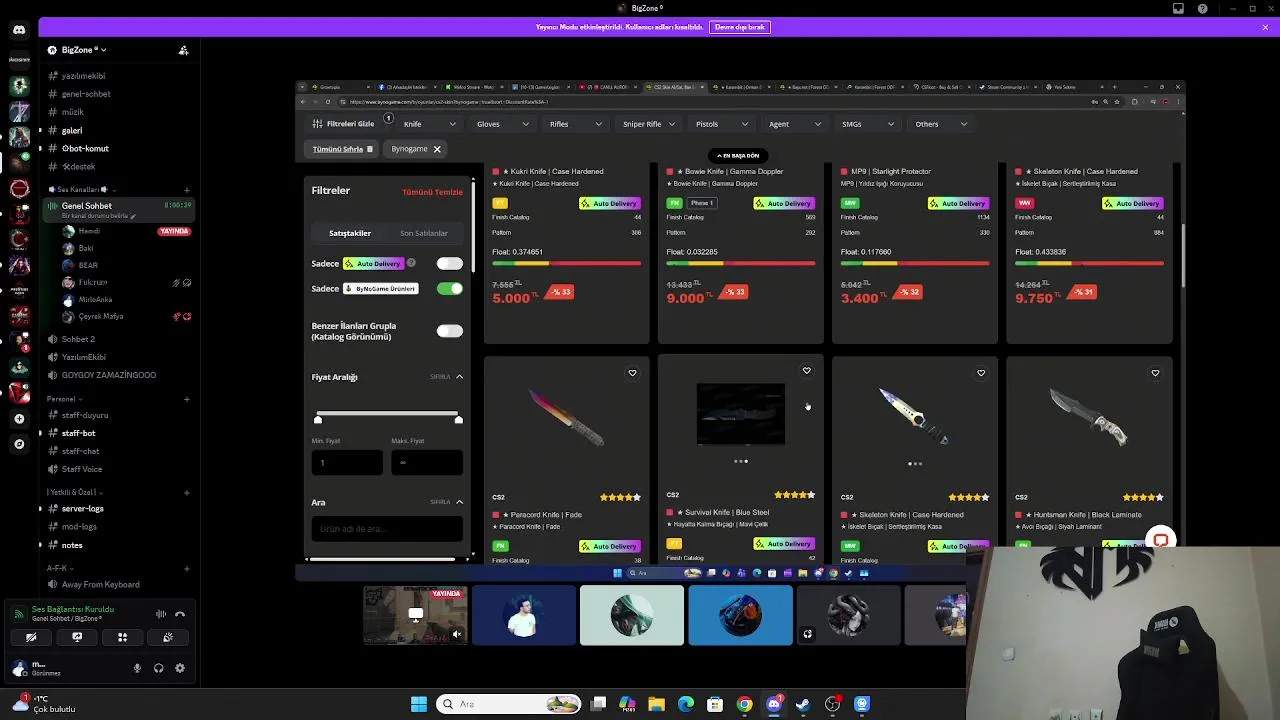
Task: Open the server-logs channel
Action: point(83,509)
